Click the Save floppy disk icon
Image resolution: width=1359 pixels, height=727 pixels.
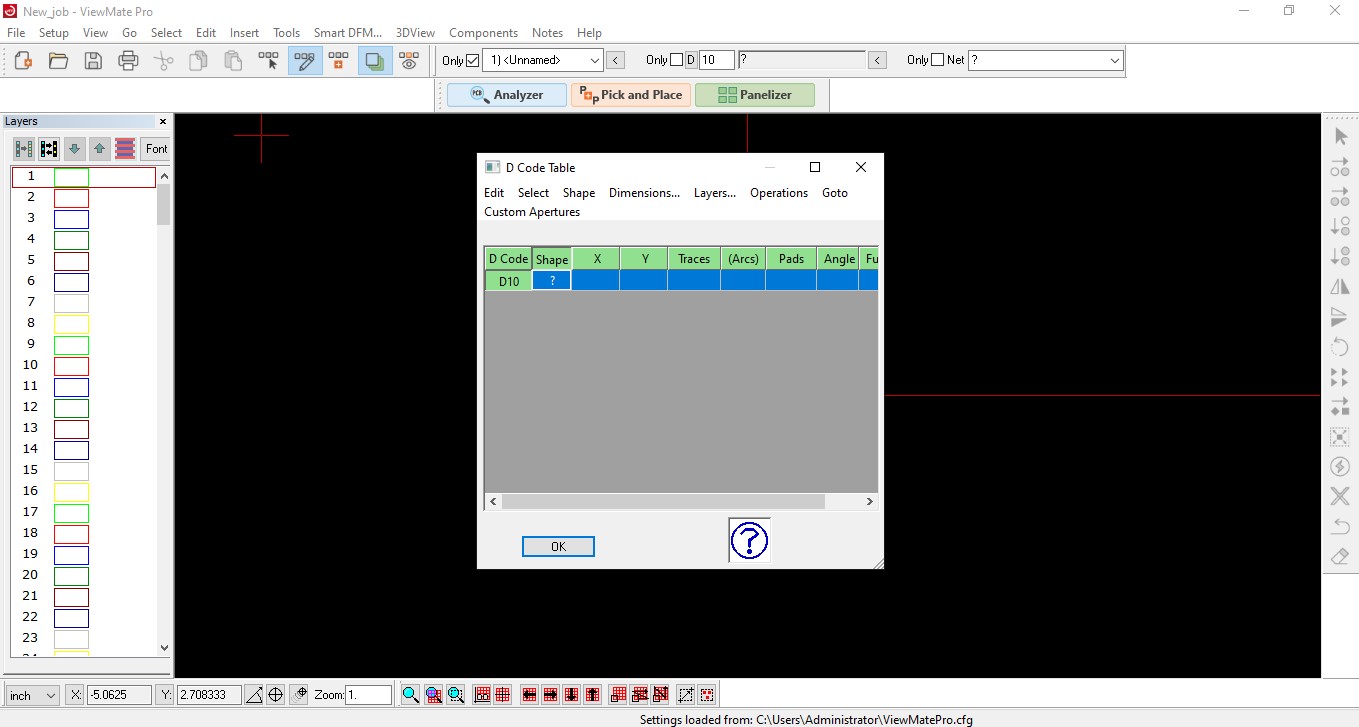point(93,61)
